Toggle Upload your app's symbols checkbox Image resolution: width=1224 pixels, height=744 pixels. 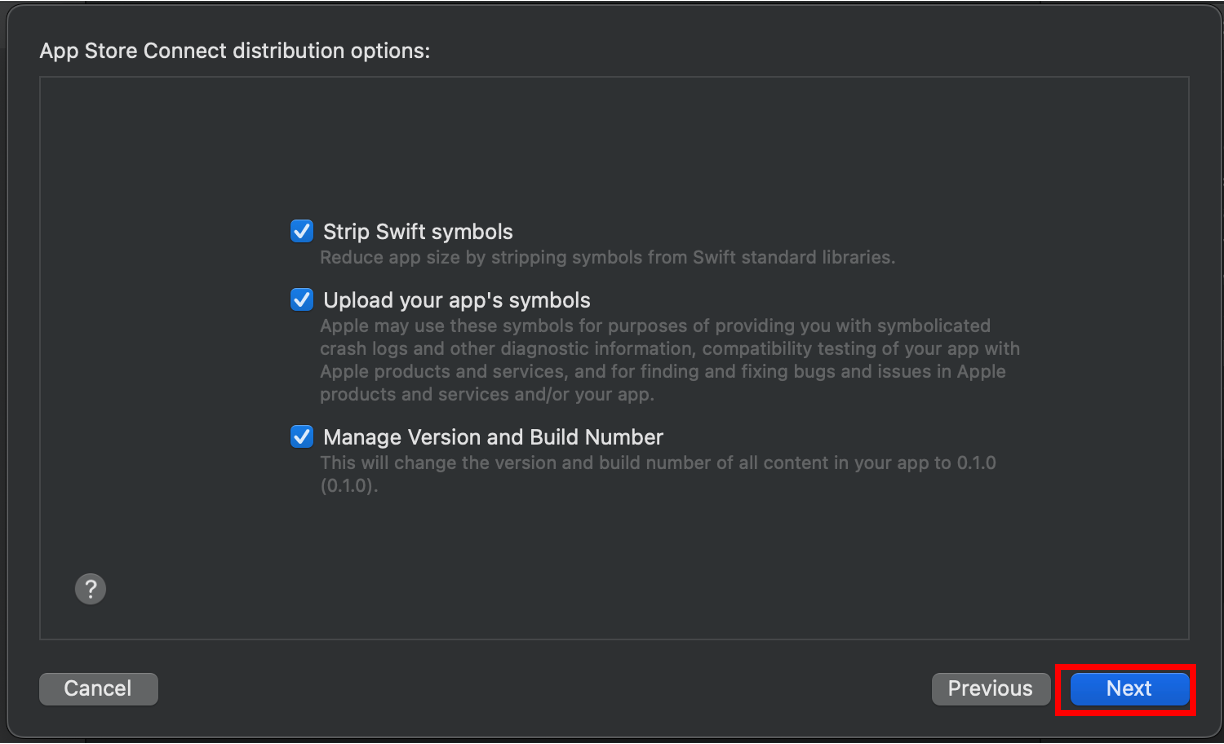(302, 300)
